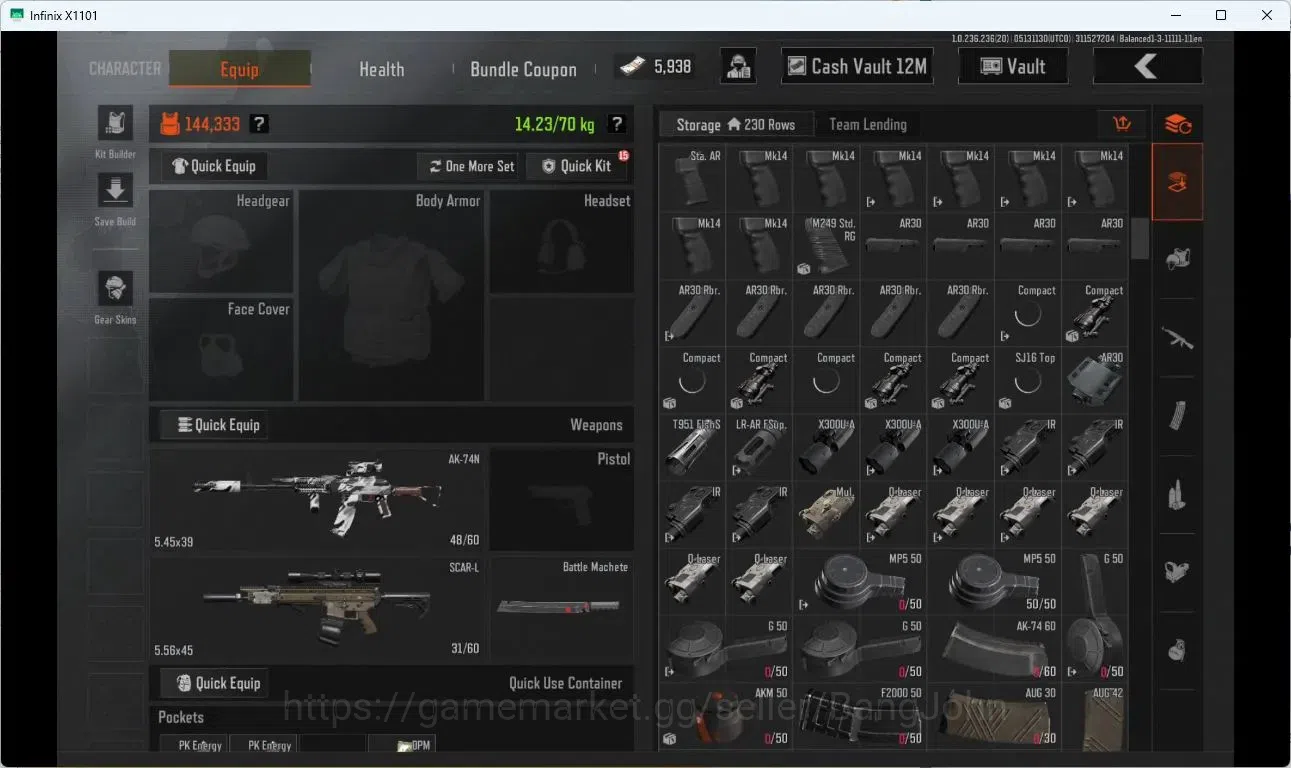Open the Bundle Coupon tab
Screen dimensions: 1291x768
523,69
